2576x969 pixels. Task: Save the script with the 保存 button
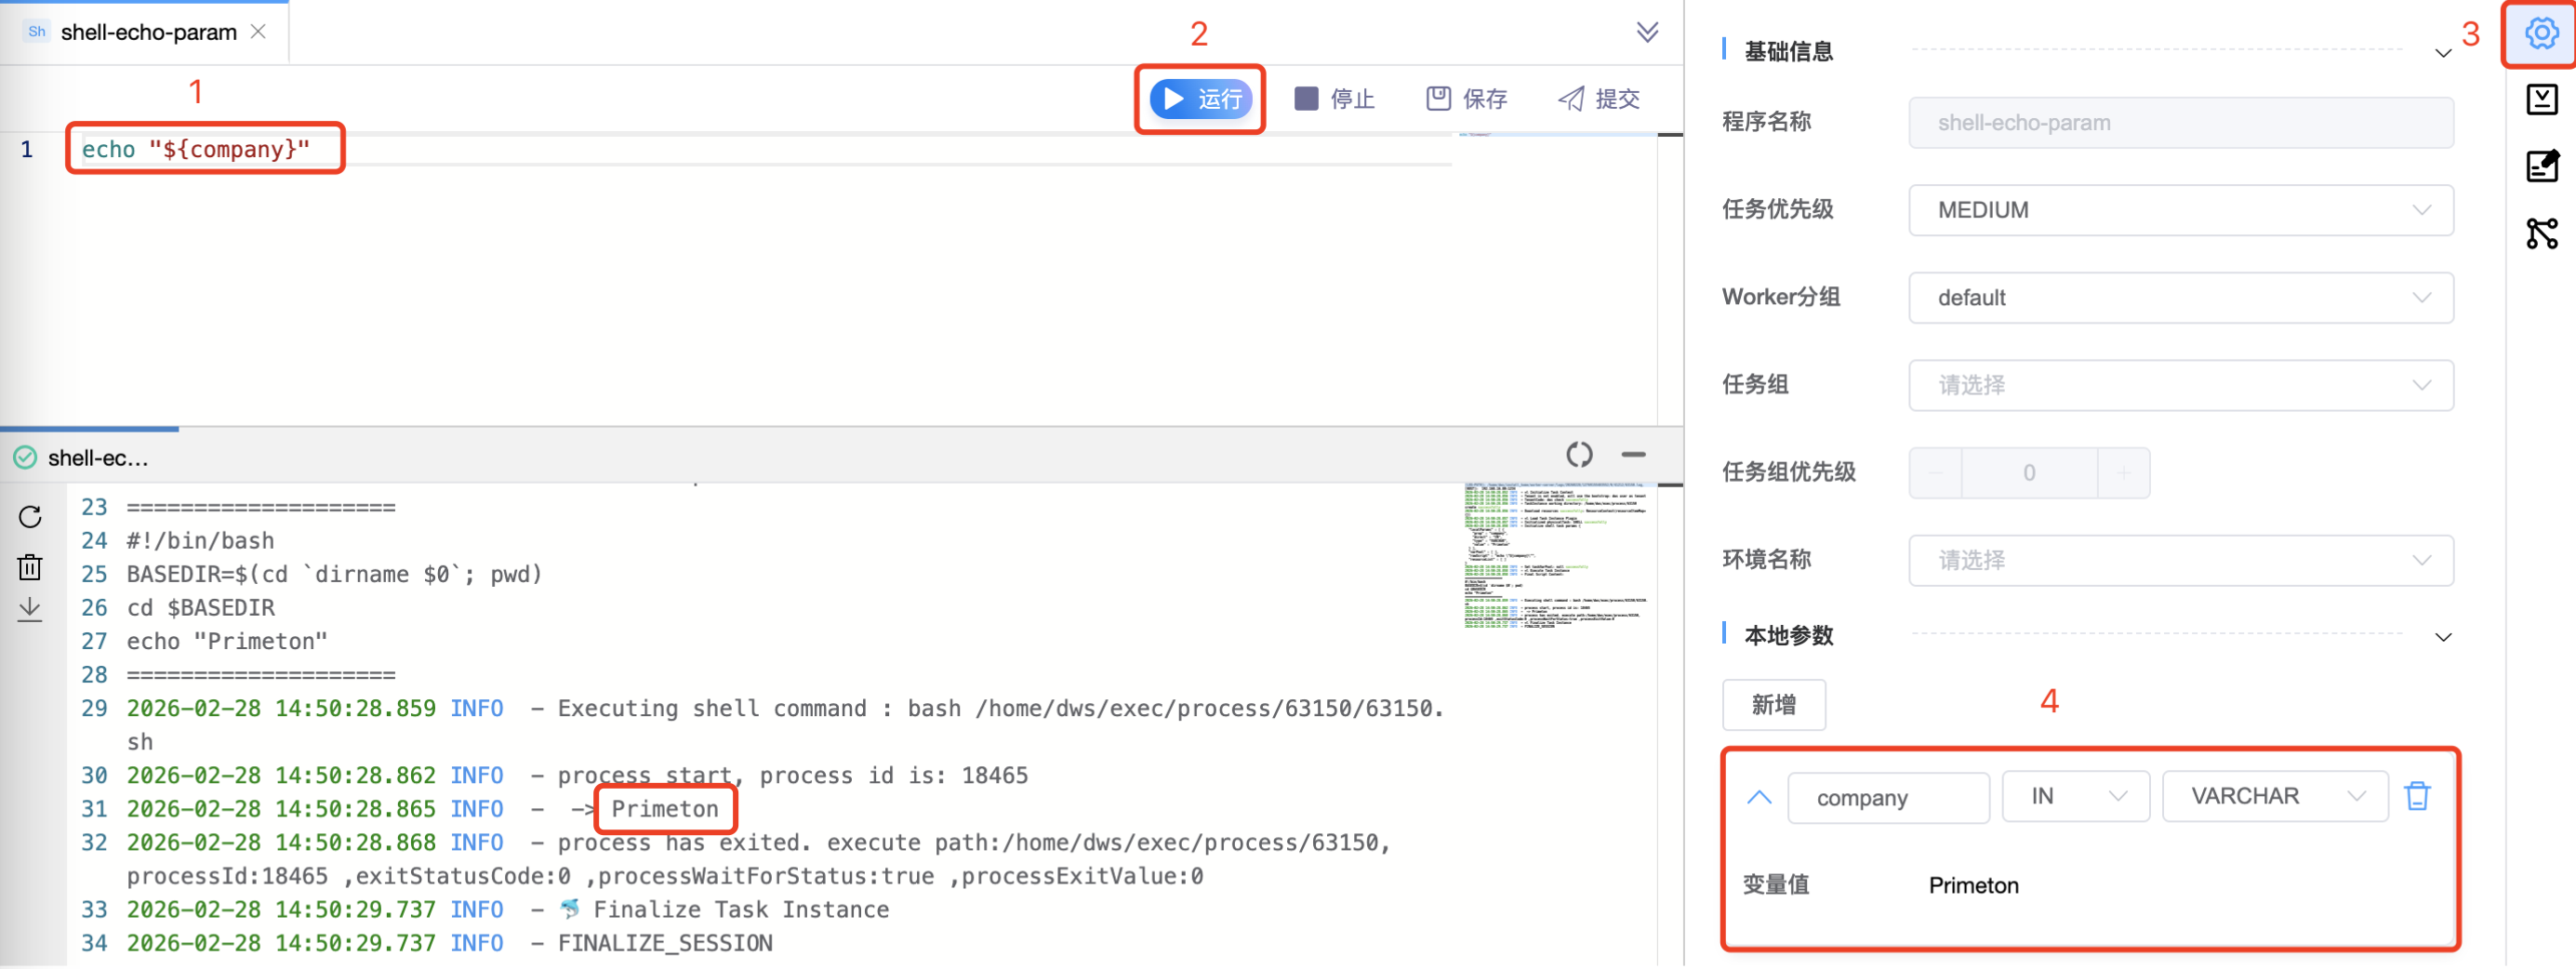click(x=1466, y=99)
